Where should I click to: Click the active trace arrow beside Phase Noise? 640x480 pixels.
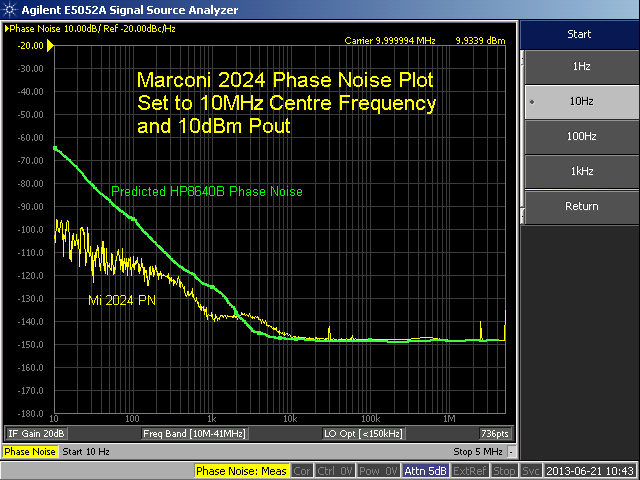coord(7,29)
